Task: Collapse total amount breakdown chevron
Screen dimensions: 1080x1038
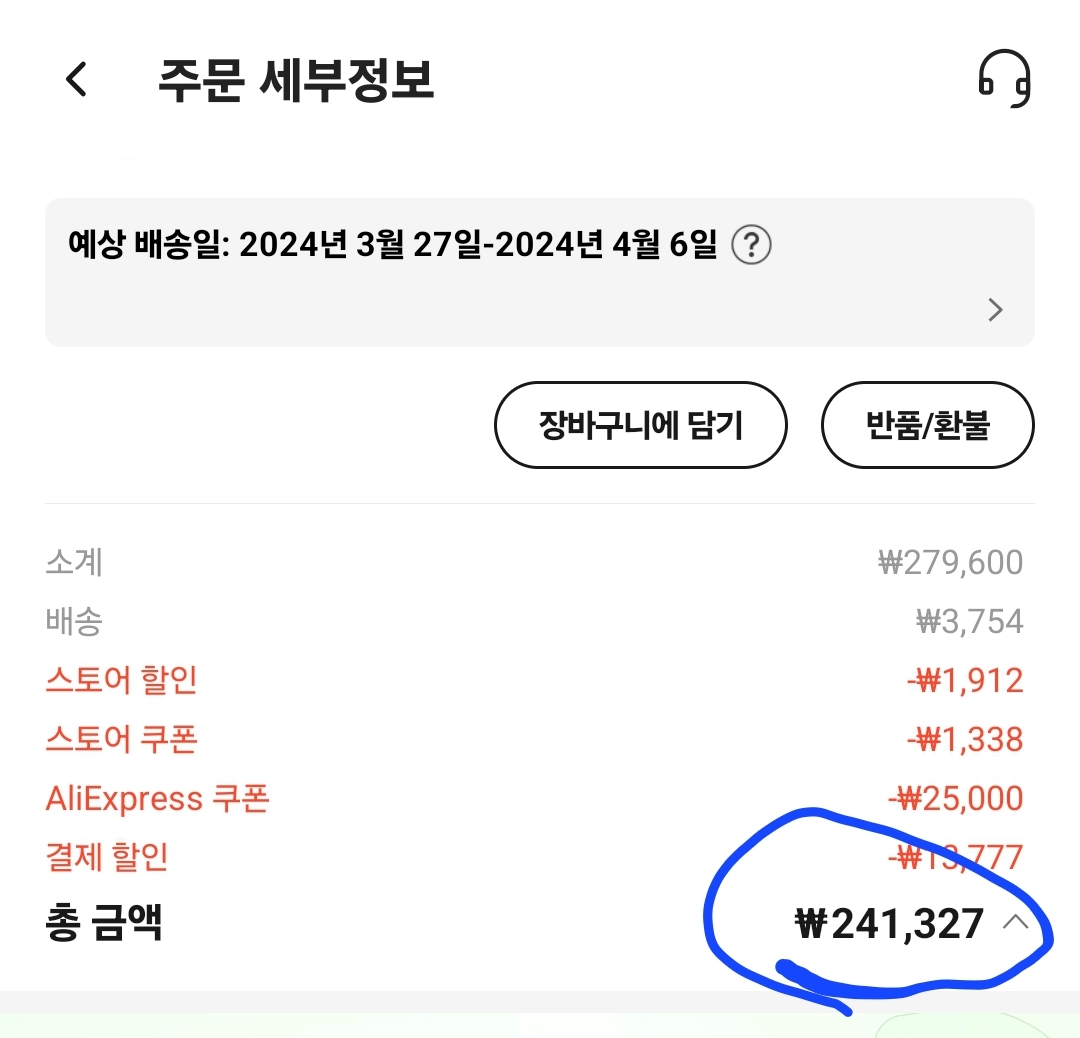Action: (x=1015, y=923)
